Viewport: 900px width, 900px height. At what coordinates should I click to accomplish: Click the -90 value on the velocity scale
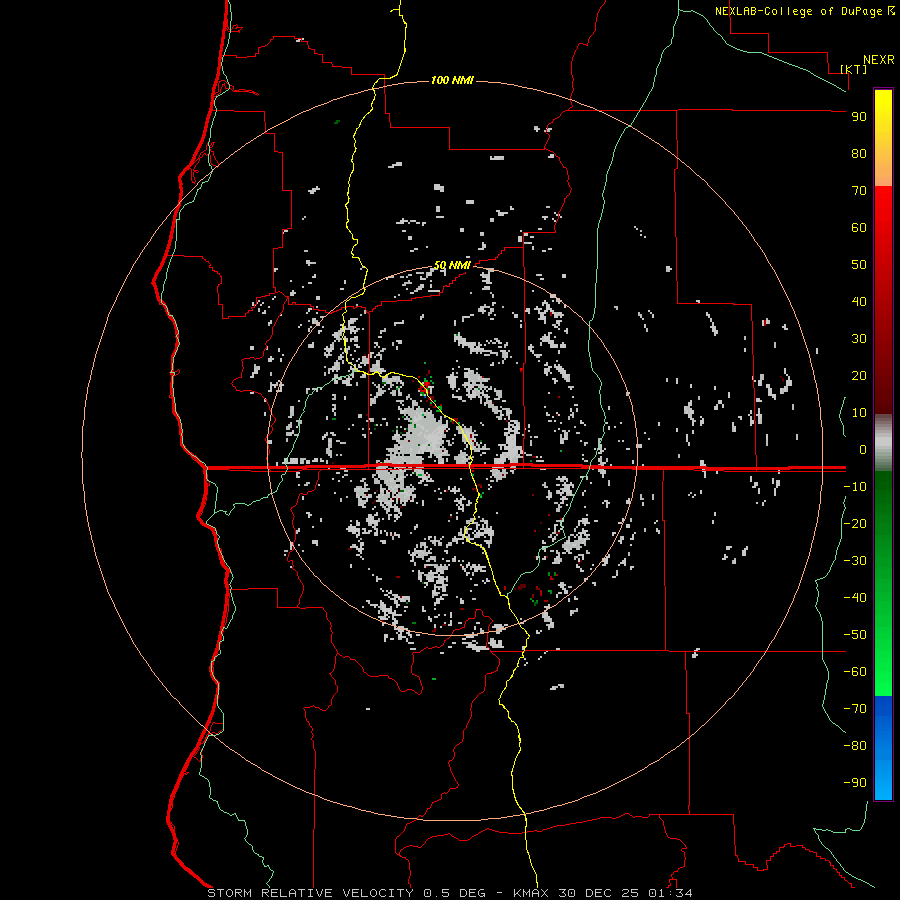coord(855,783)
